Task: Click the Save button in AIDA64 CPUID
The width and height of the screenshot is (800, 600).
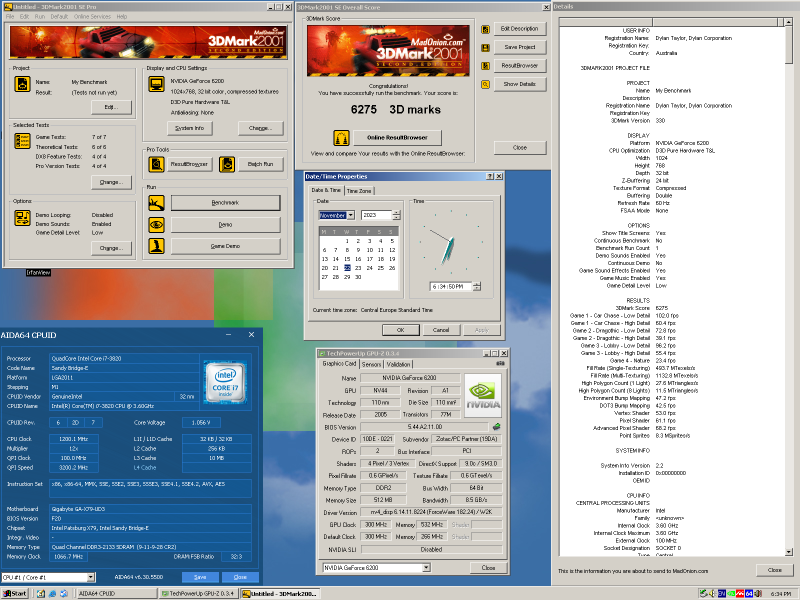Action: coord(200,577)
